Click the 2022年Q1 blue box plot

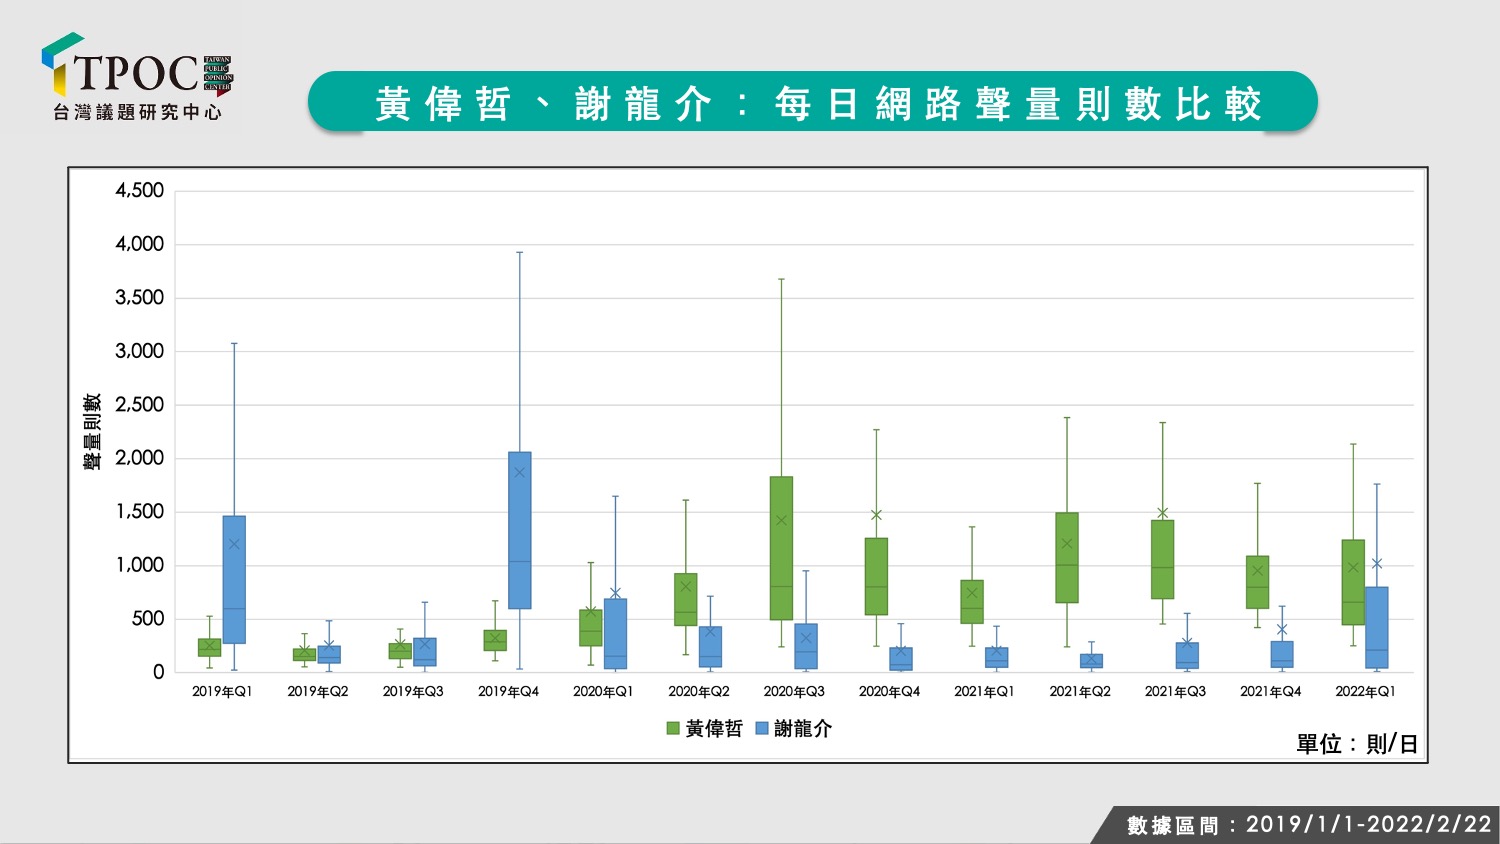(x=1377, y=627)
